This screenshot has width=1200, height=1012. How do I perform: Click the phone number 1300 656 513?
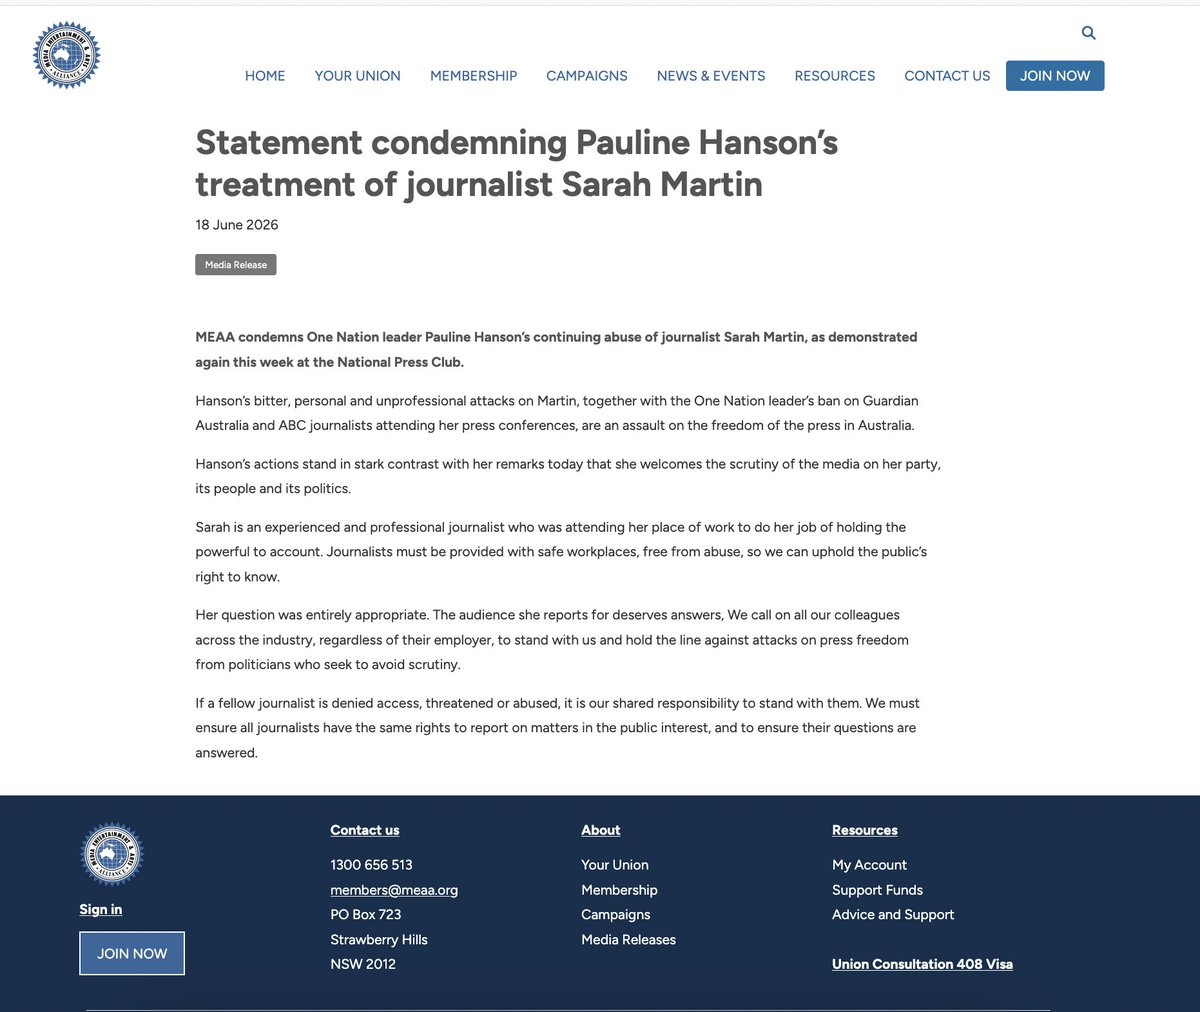372,865
